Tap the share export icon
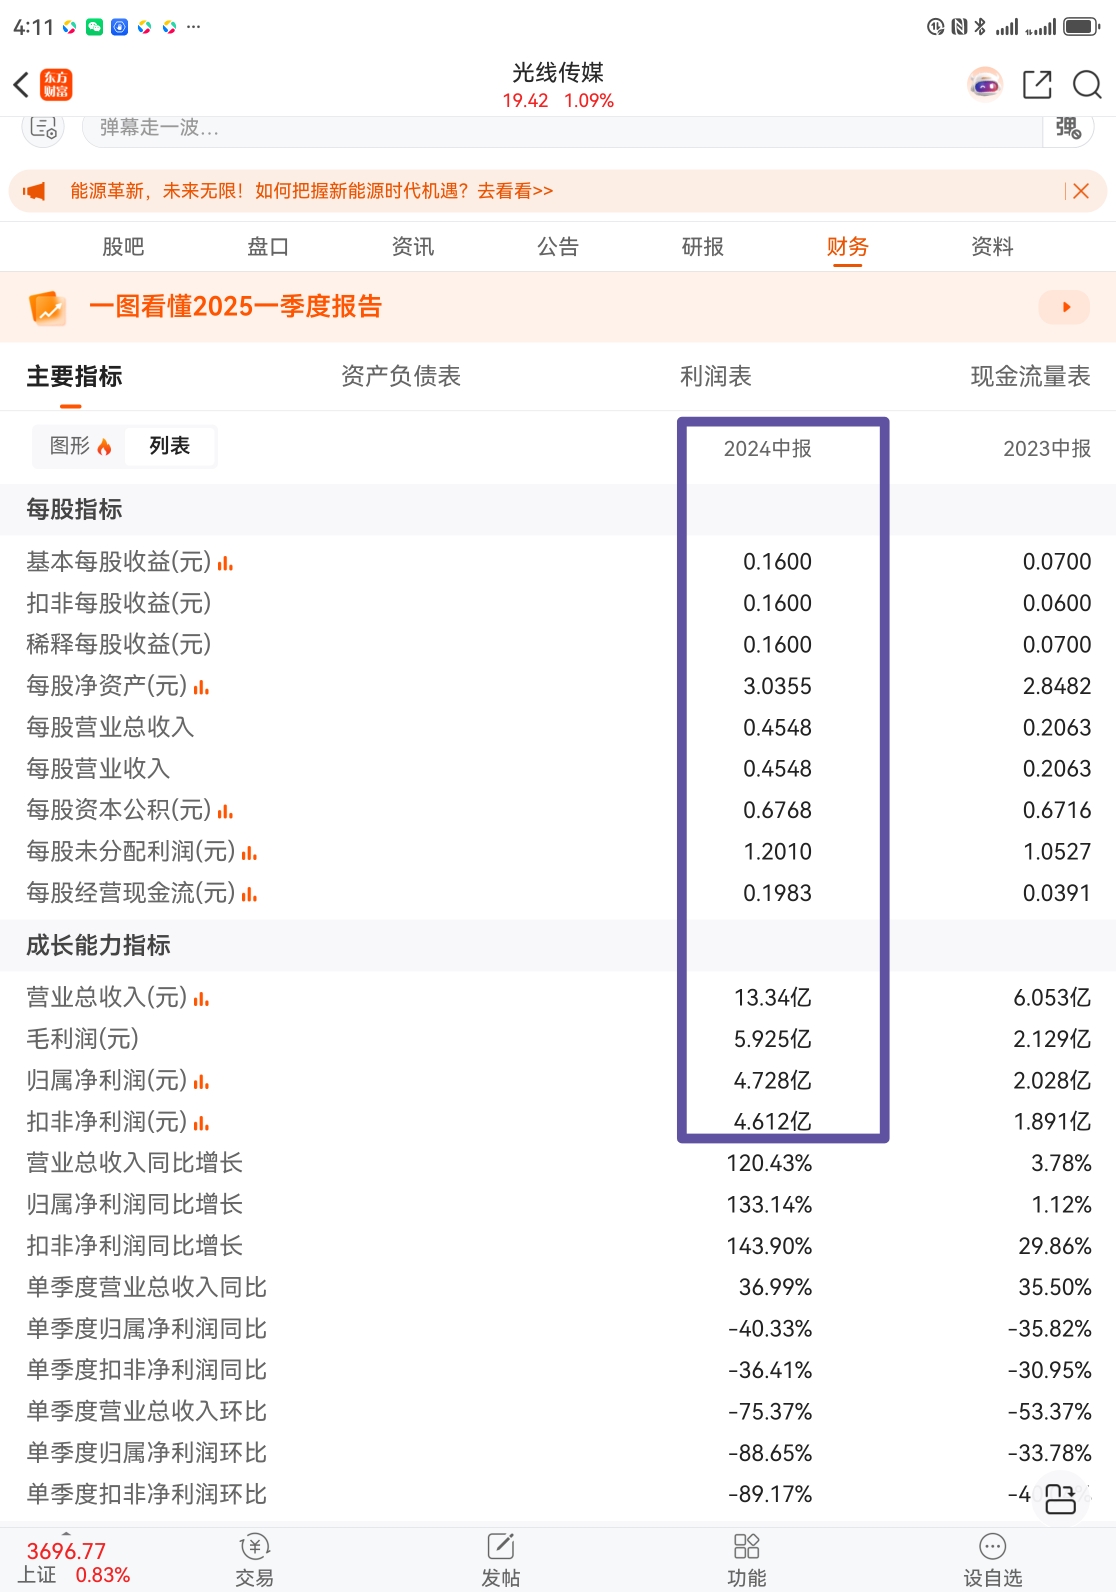Screen dimensions: 1116x1592 1037,85
